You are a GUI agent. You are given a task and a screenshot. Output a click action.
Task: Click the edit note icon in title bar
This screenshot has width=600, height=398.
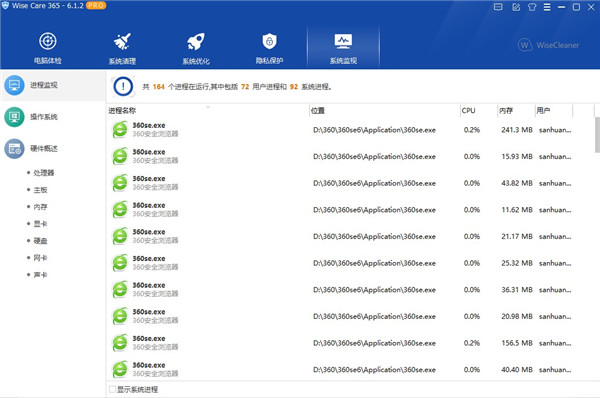pyautogui.click(x=516, y=7)
